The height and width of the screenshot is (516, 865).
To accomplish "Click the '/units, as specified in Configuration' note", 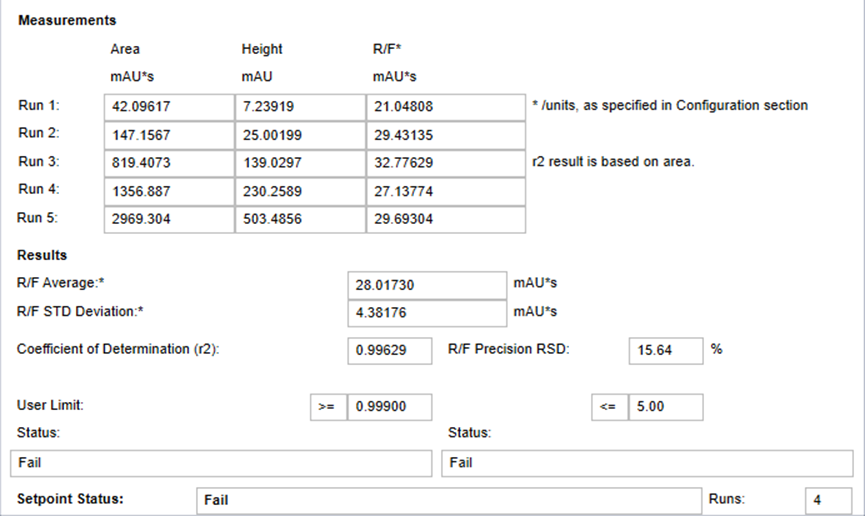I will (670, 105).
